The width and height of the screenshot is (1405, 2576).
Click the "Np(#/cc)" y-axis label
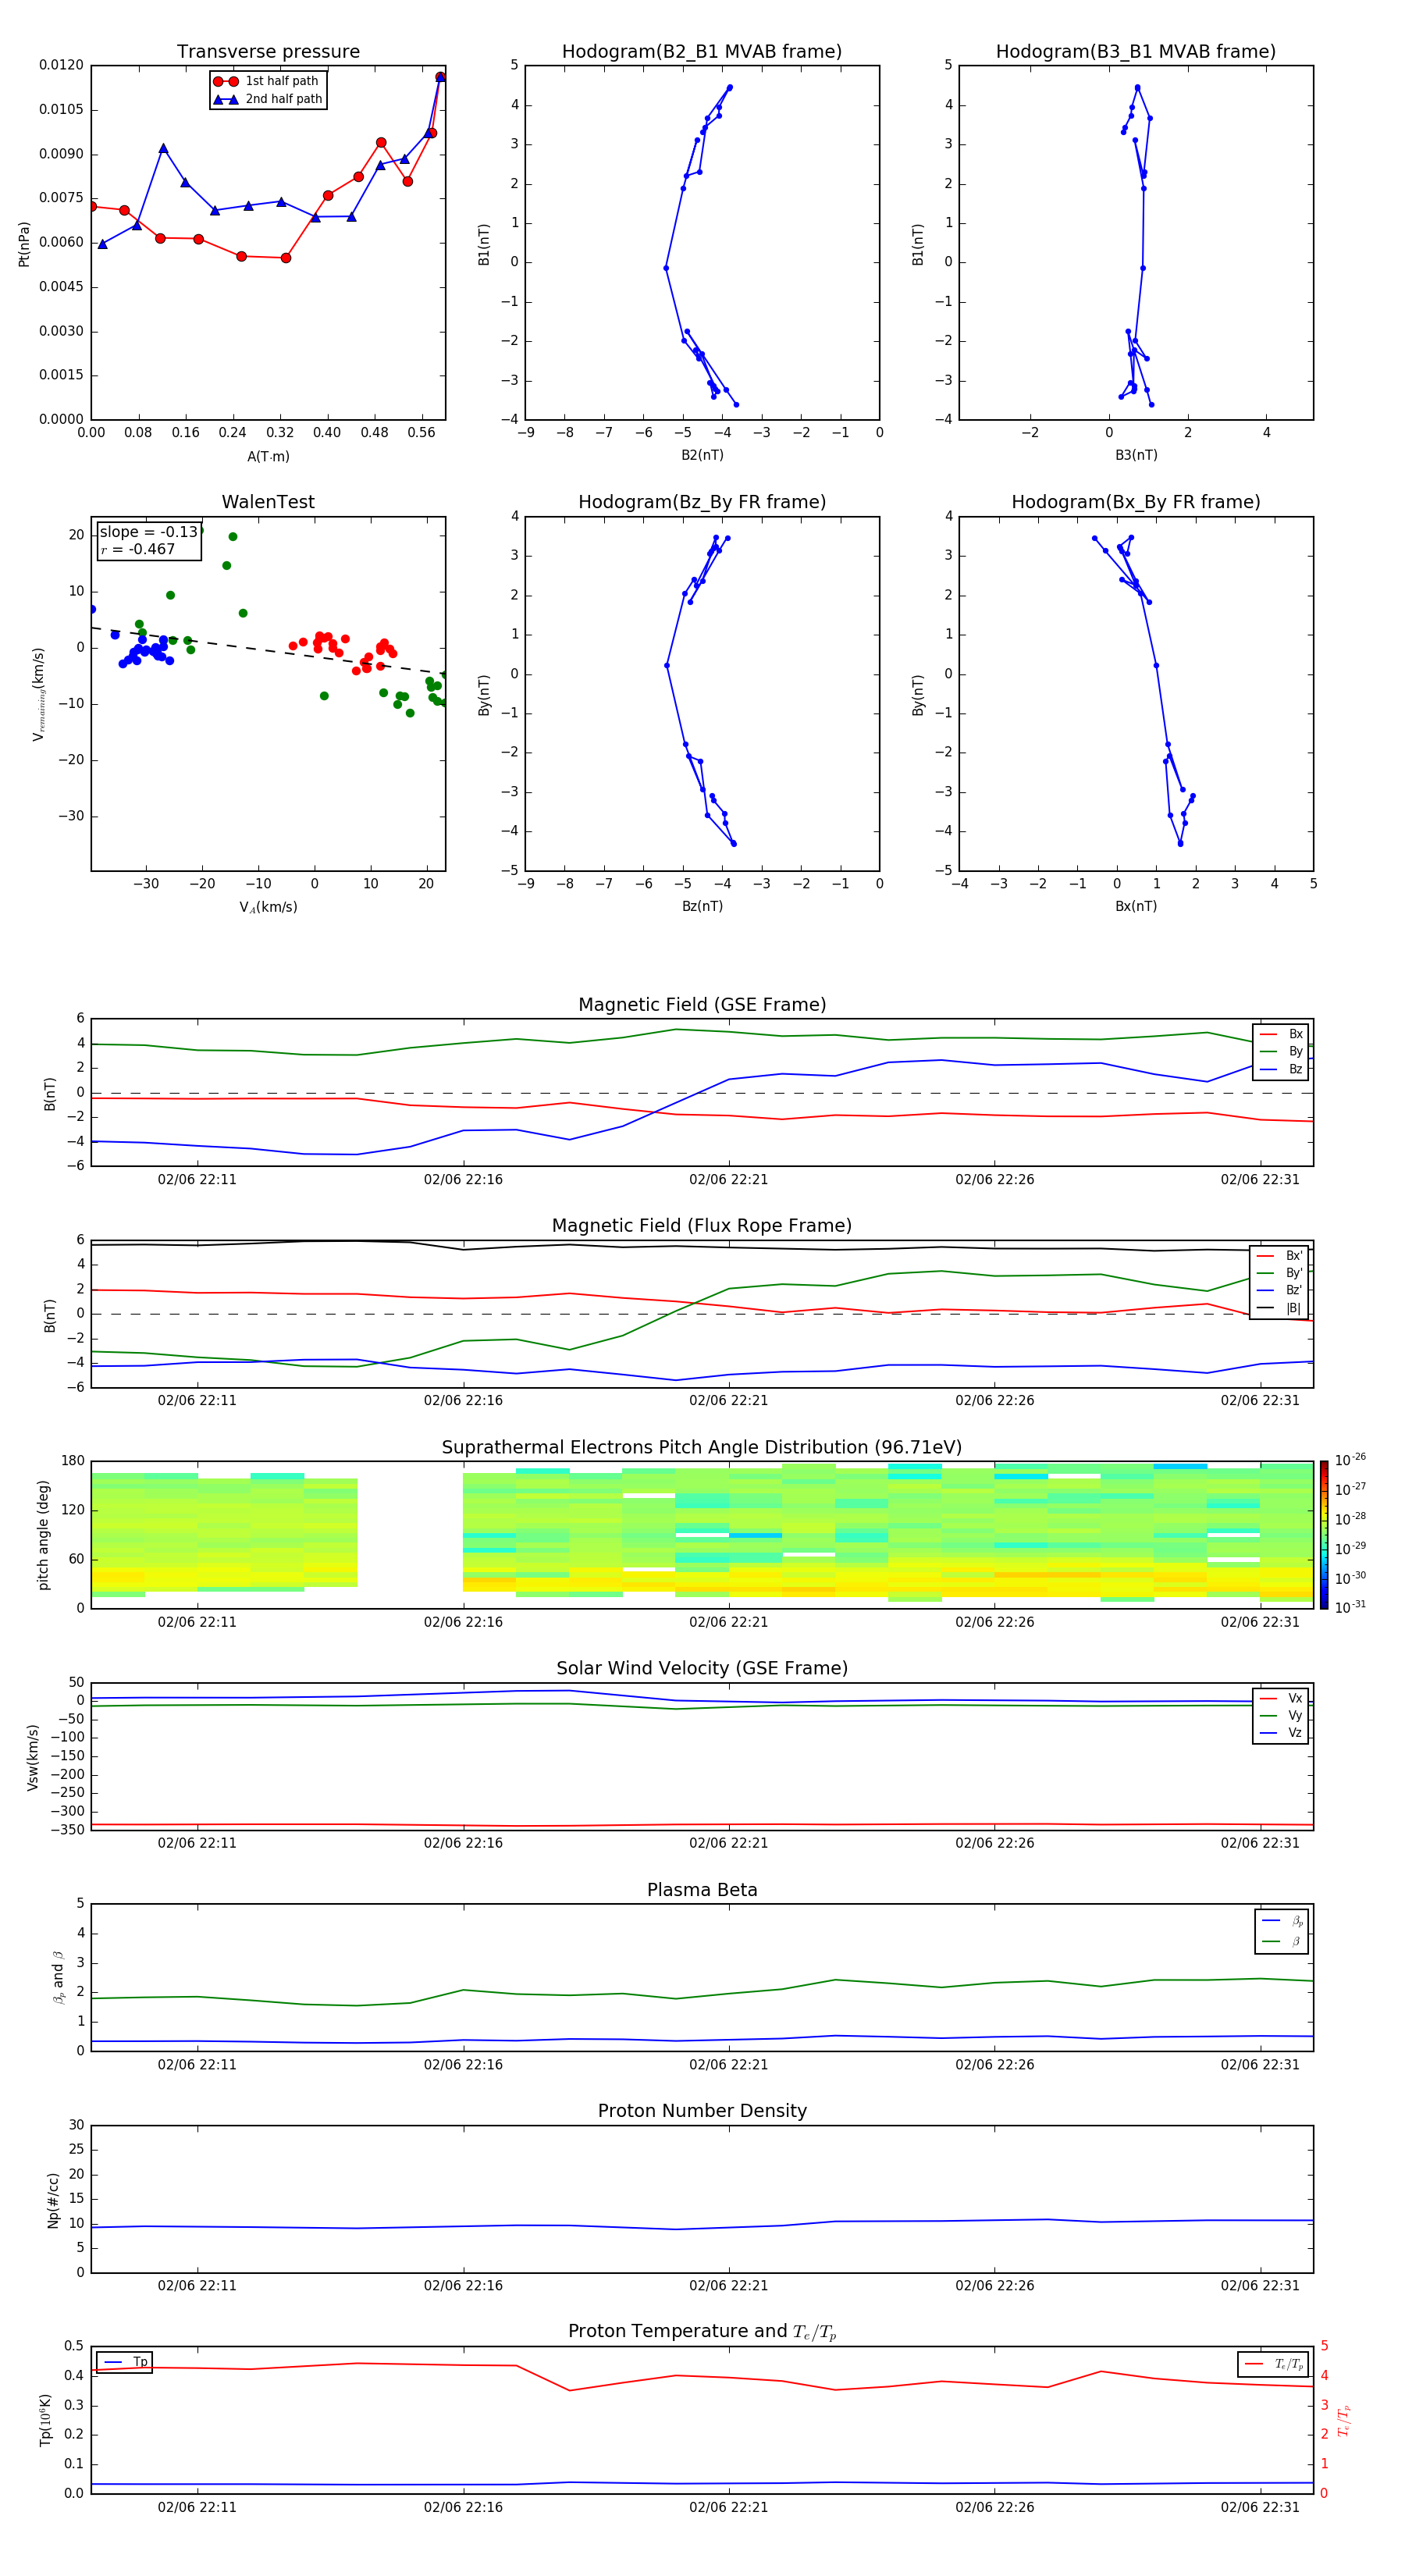click(54, 2200)
